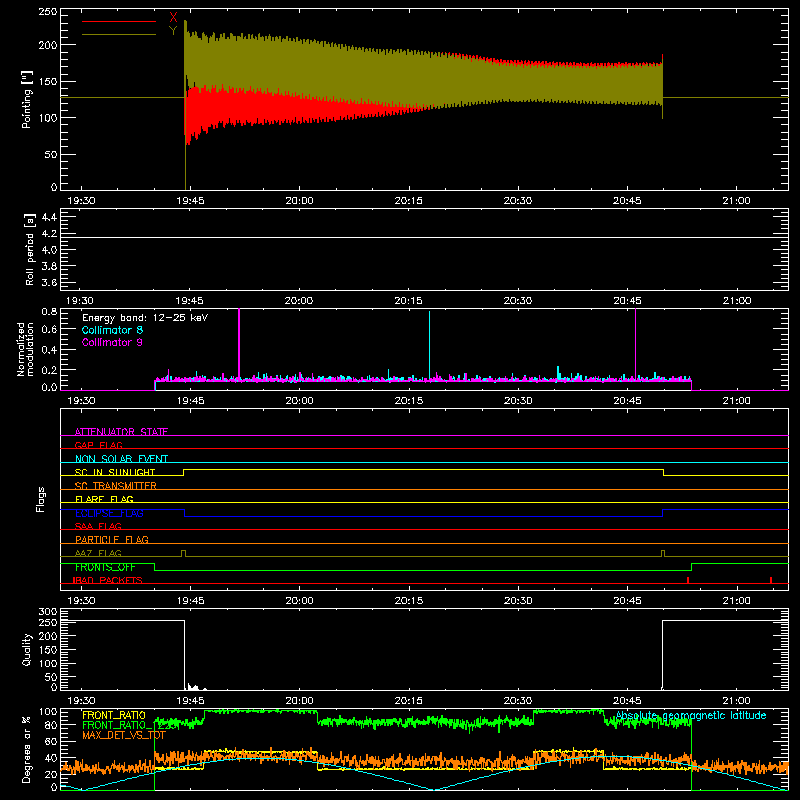Click the ECLIPSE_FLAG rising step near 20:50
The width and height of the screenshot is (800, 800).
(x=662, y=513)
